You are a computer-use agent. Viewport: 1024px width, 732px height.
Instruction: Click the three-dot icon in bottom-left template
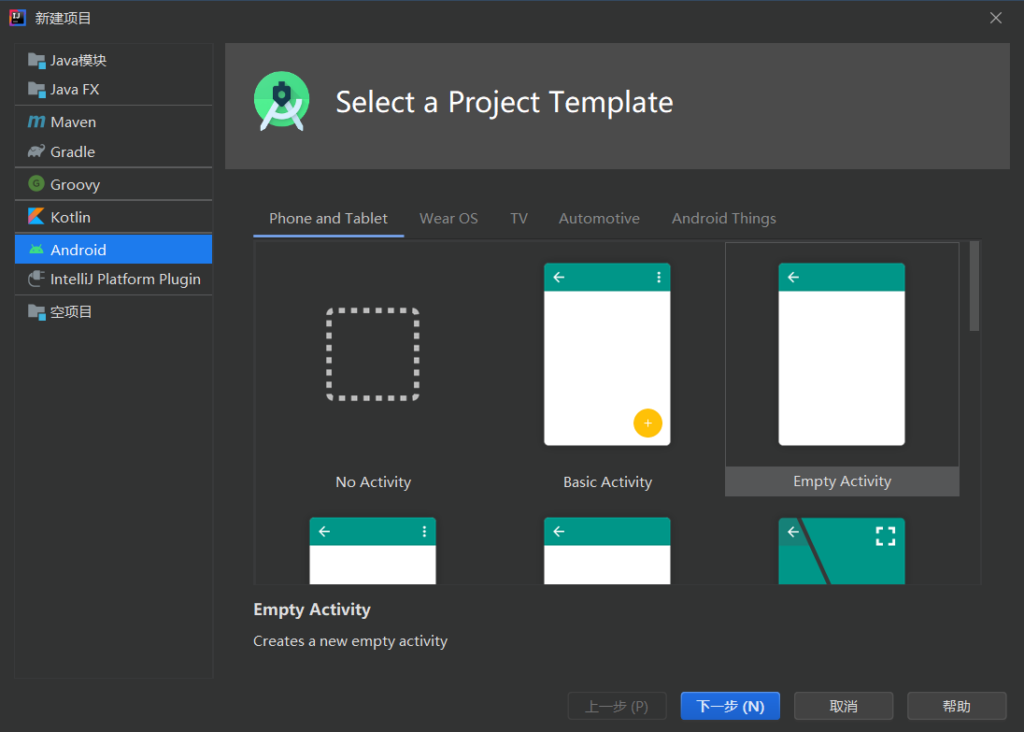tap(424, 532)
